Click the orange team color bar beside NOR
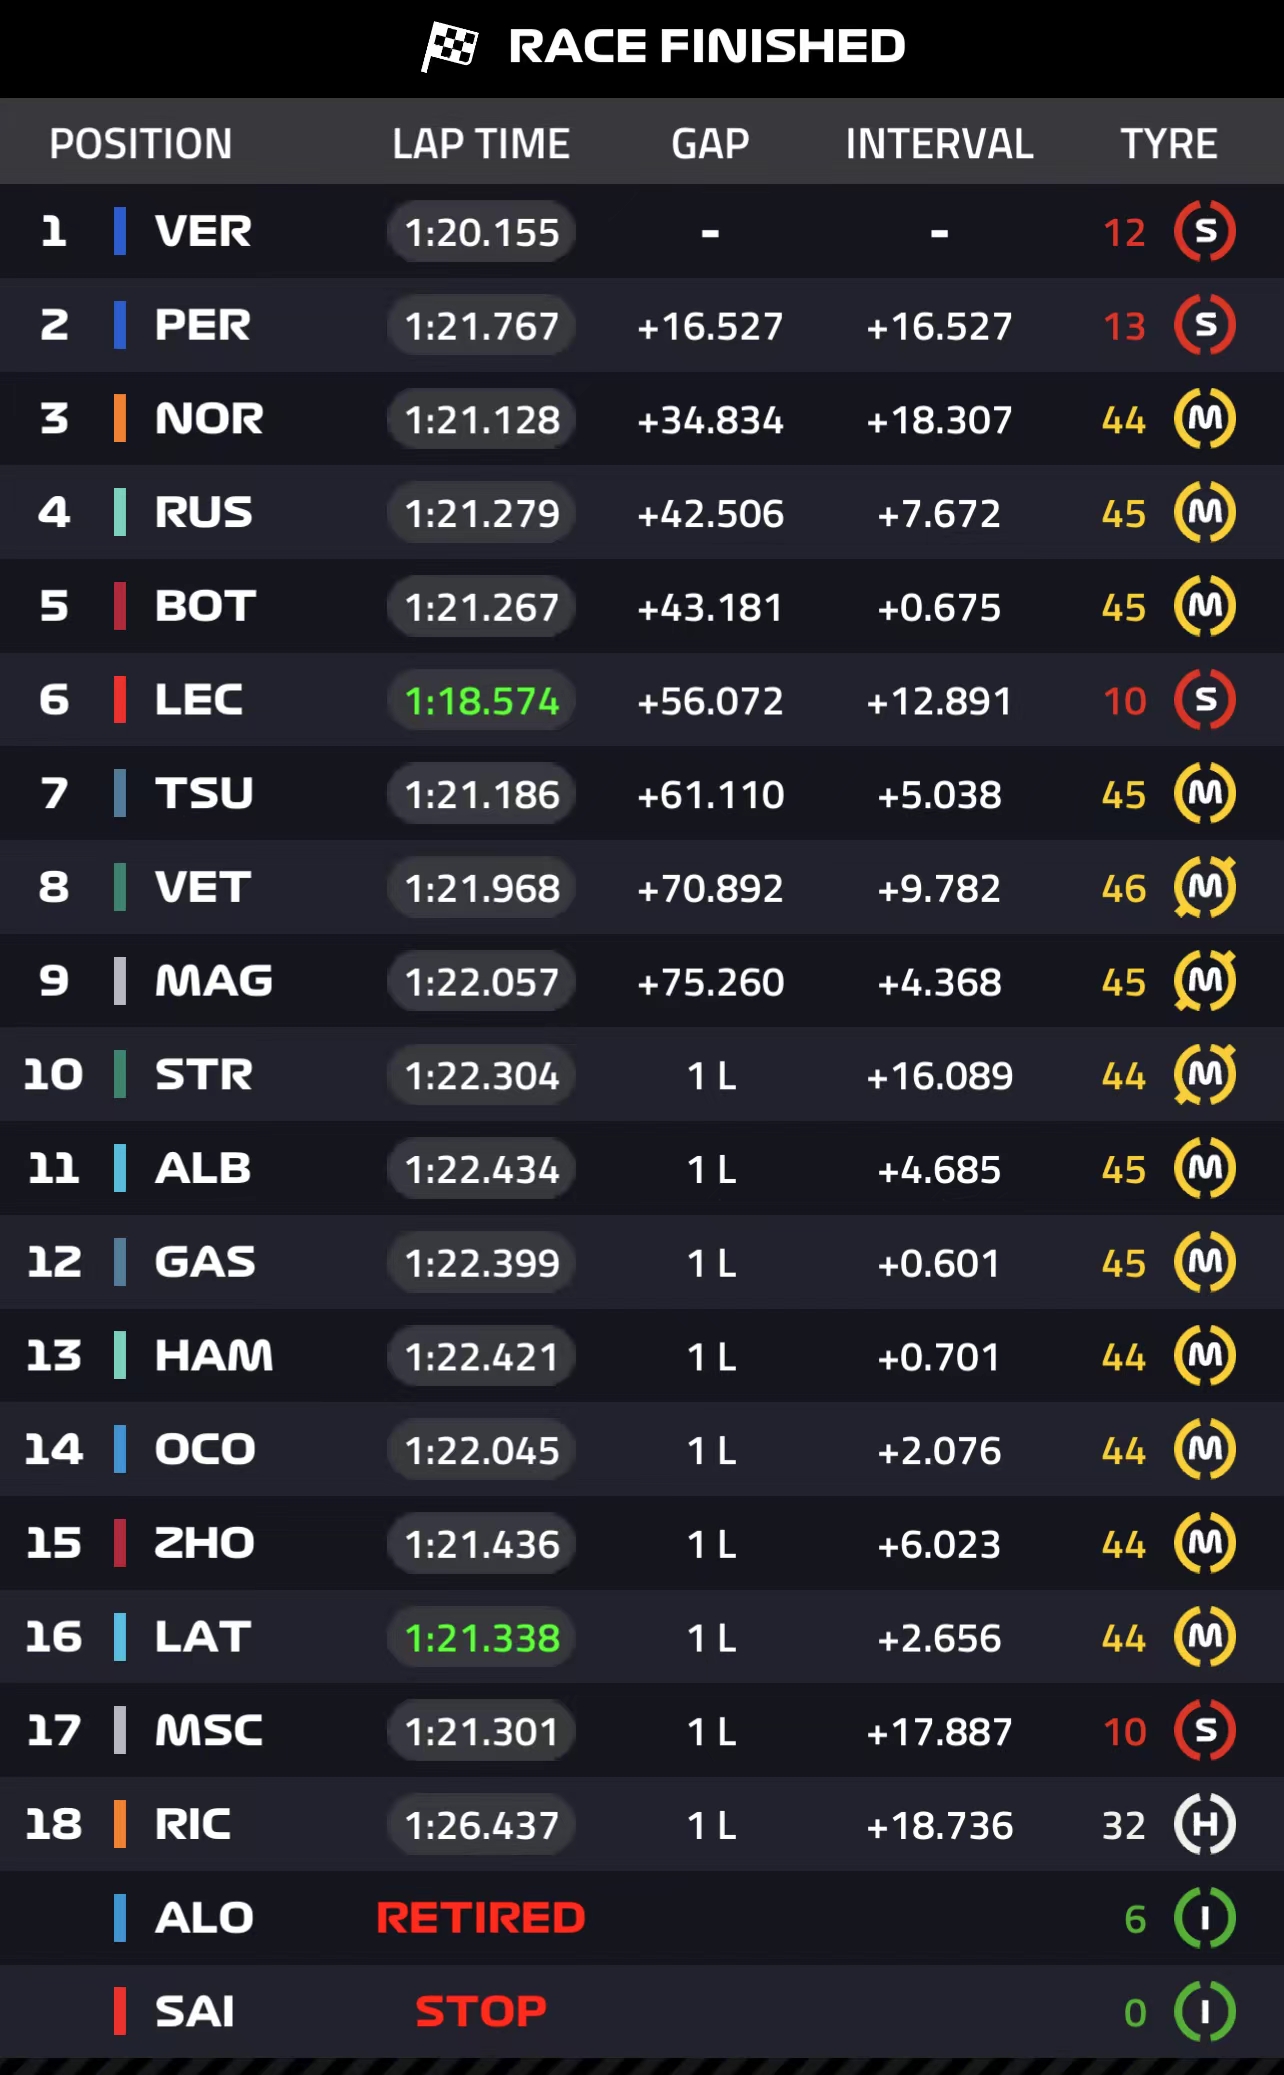Screen dimensions: 1284x2075 [120, 419]
